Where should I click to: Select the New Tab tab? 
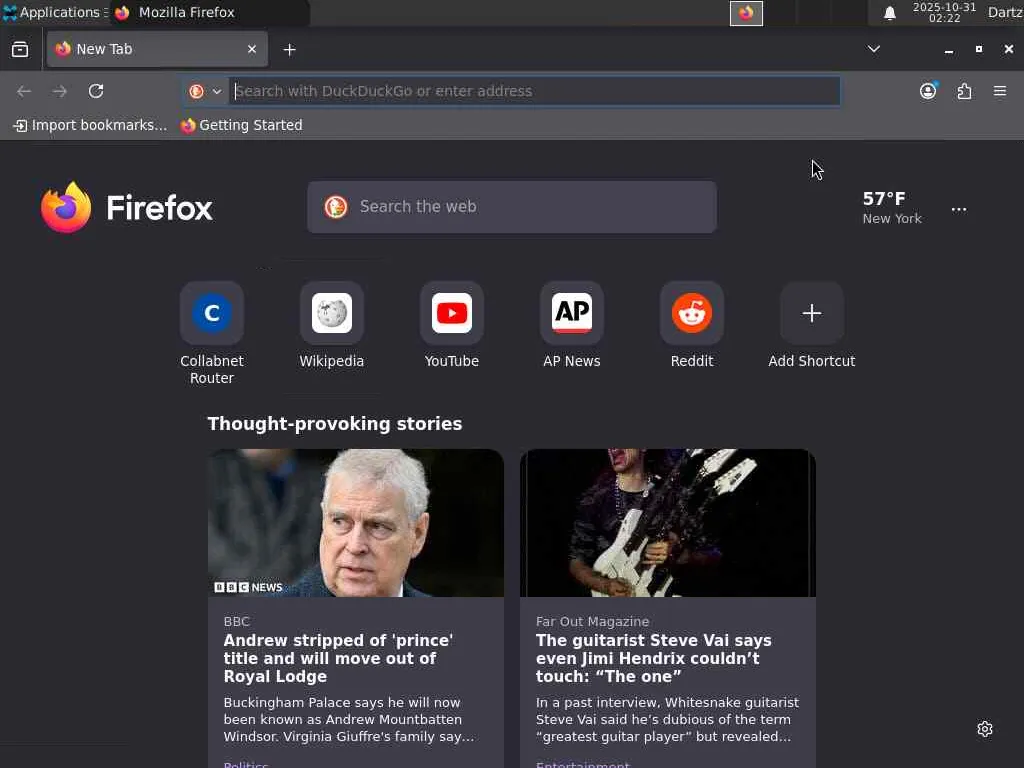[x=157, y=49]
